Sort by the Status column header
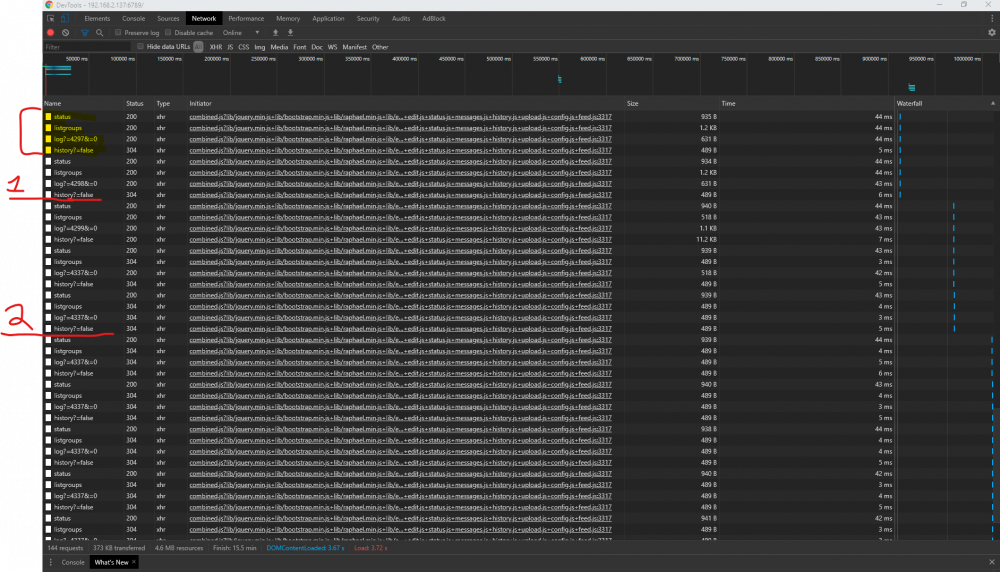Viewport: 1000px width, 572px height. [135, 103]
